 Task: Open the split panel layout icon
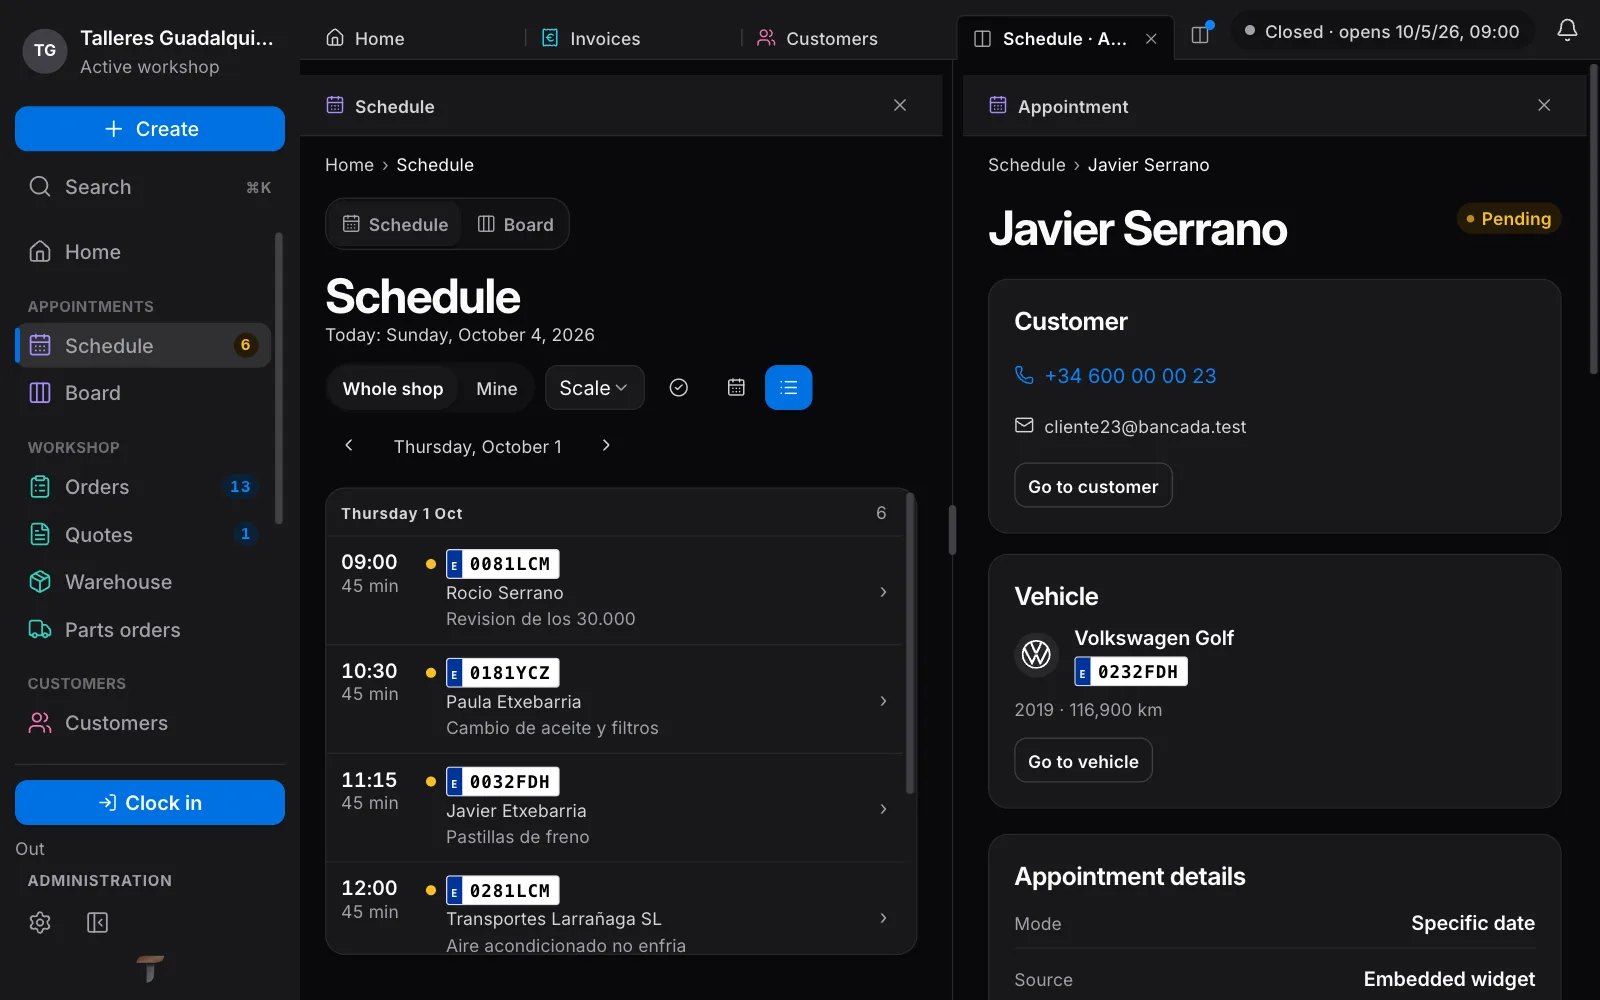1201,35
